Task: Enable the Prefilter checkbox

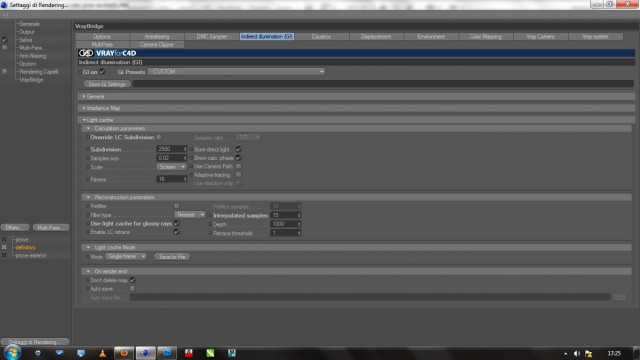Action: (177, 206)
